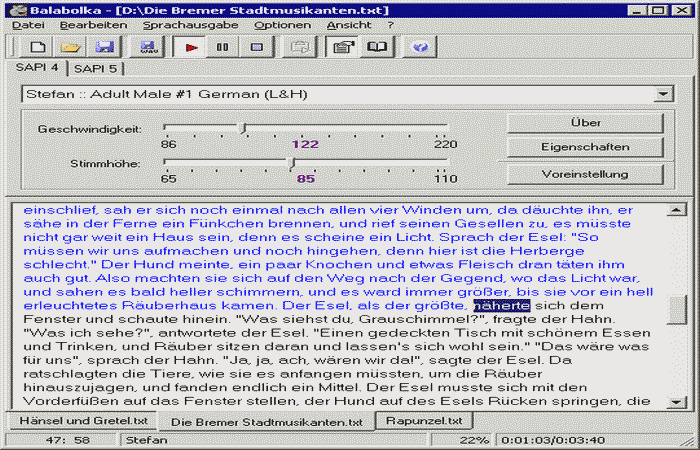The image size is (700, 450).
Task: Click the Save as WAV audio icon
Action: 148,47
